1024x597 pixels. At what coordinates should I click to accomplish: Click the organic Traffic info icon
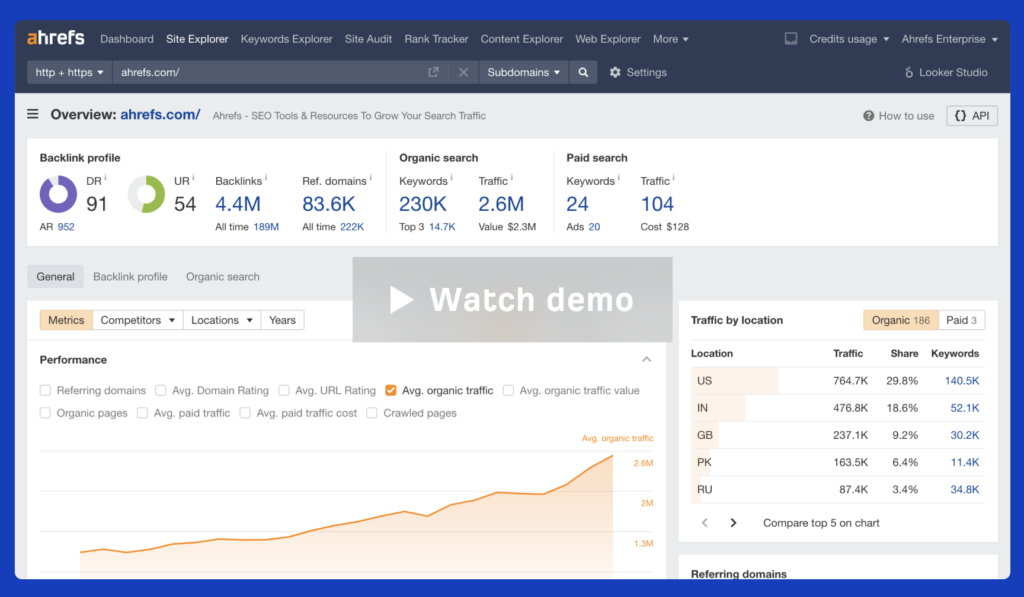click(511, 178)
